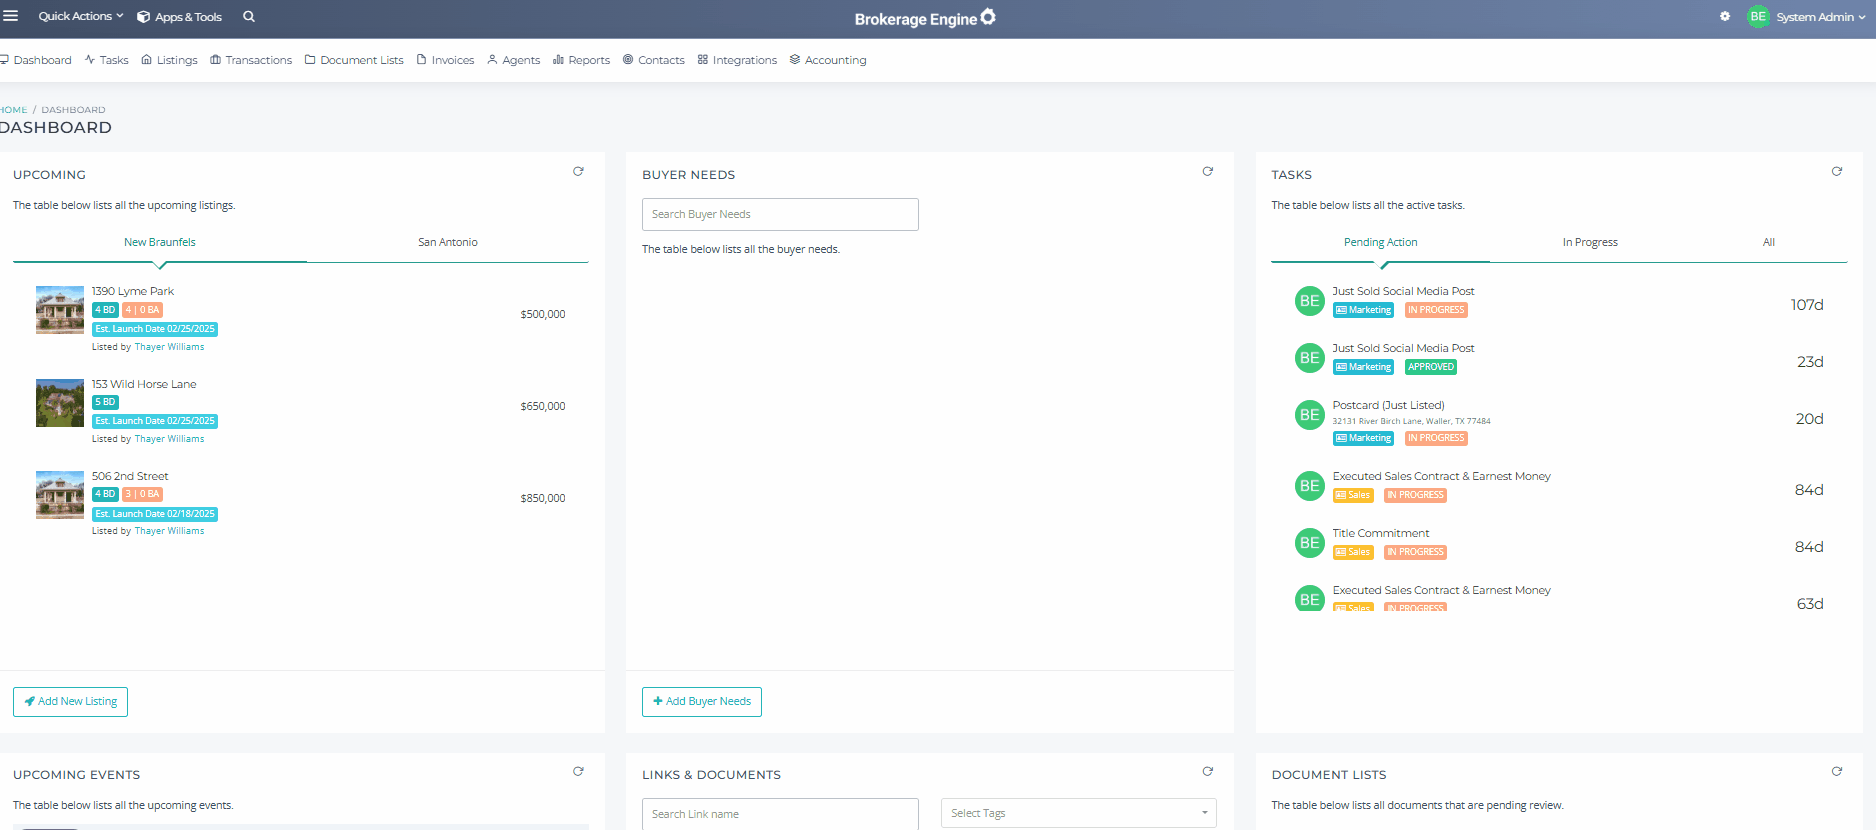This screenshot has width=1876, height=830.
Task: Open Tasks in navigation bar
Action: click(x=107, y=60)
